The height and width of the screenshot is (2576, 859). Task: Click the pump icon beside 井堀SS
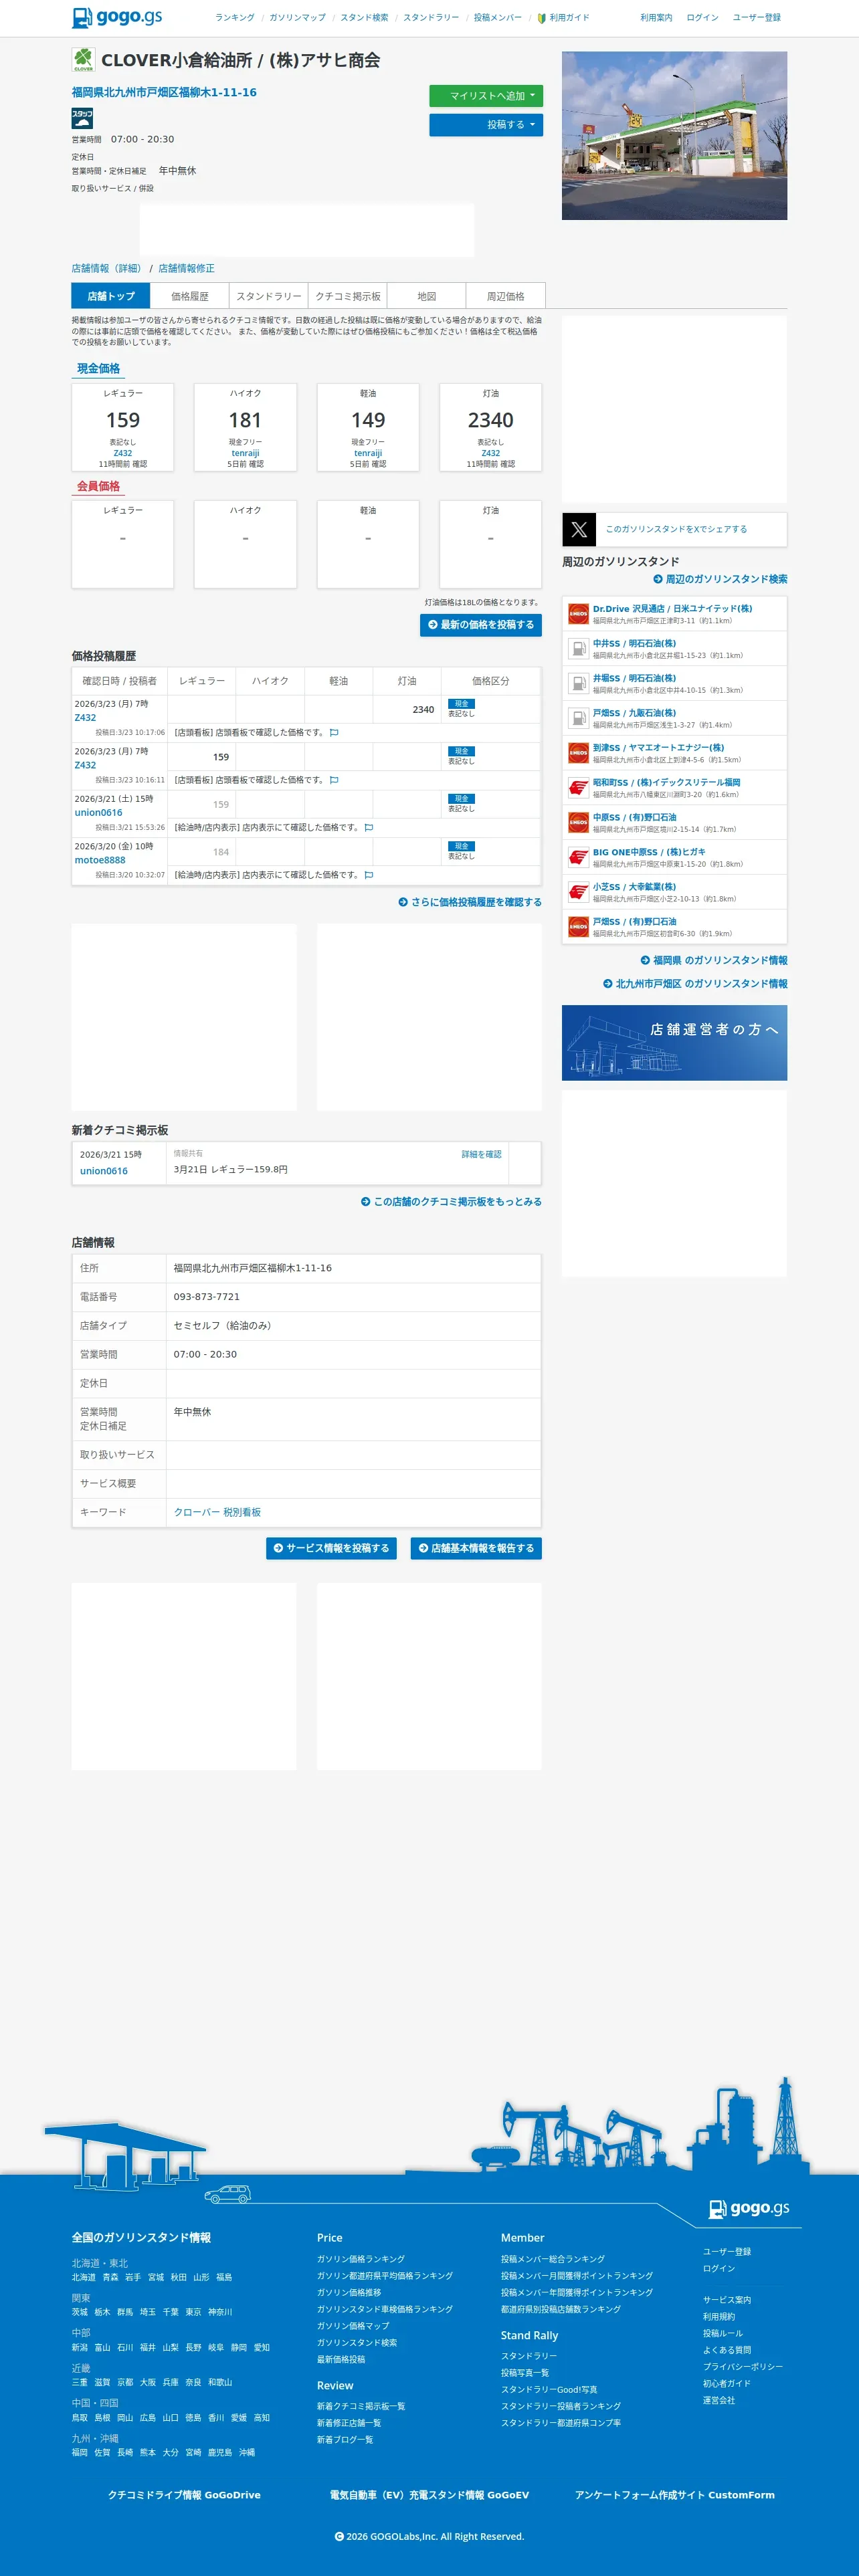(x=578, y=683)
